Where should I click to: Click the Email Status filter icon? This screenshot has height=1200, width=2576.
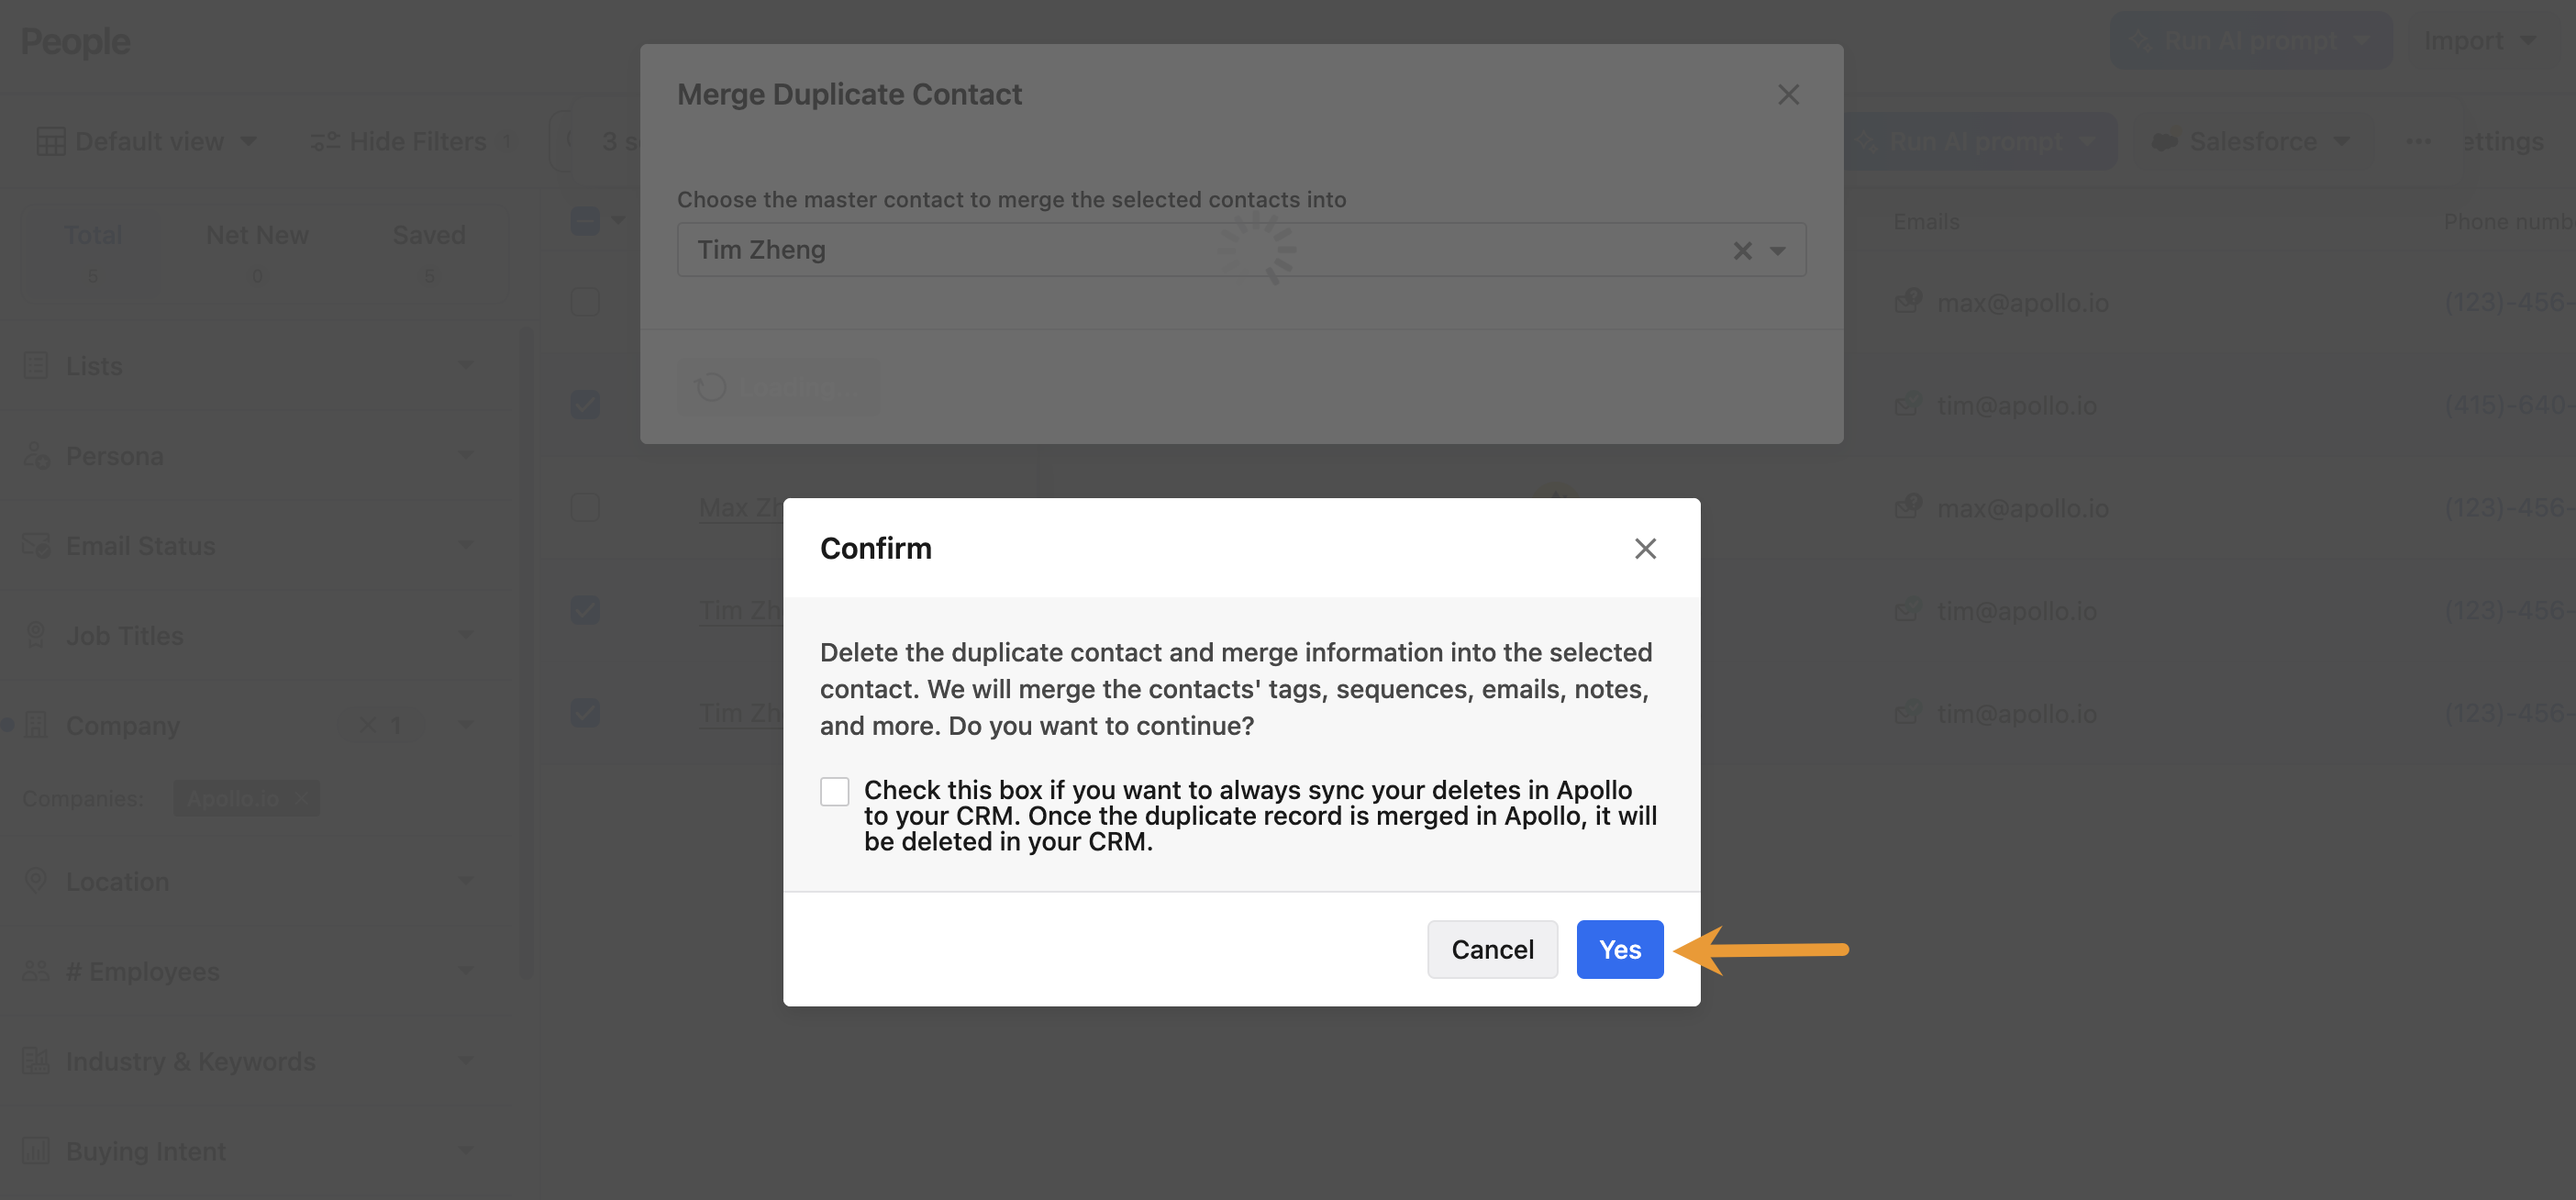36,546
